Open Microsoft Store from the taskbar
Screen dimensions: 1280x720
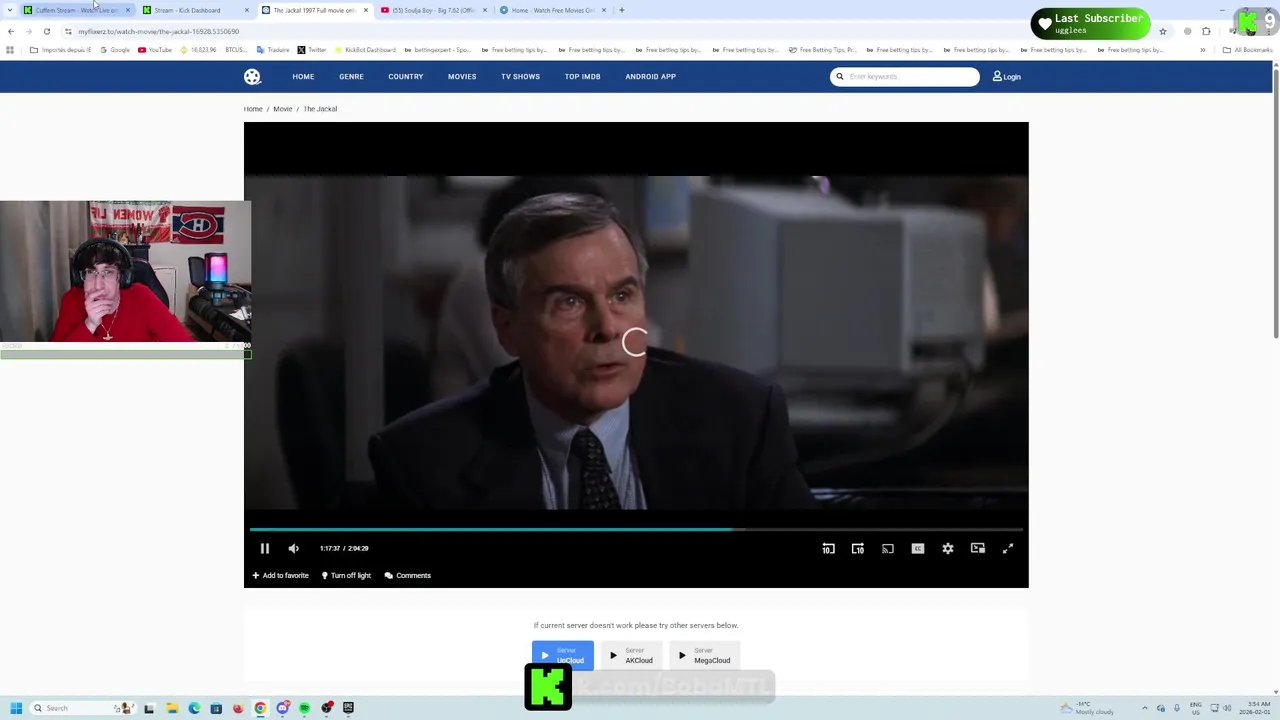point(216,708)
